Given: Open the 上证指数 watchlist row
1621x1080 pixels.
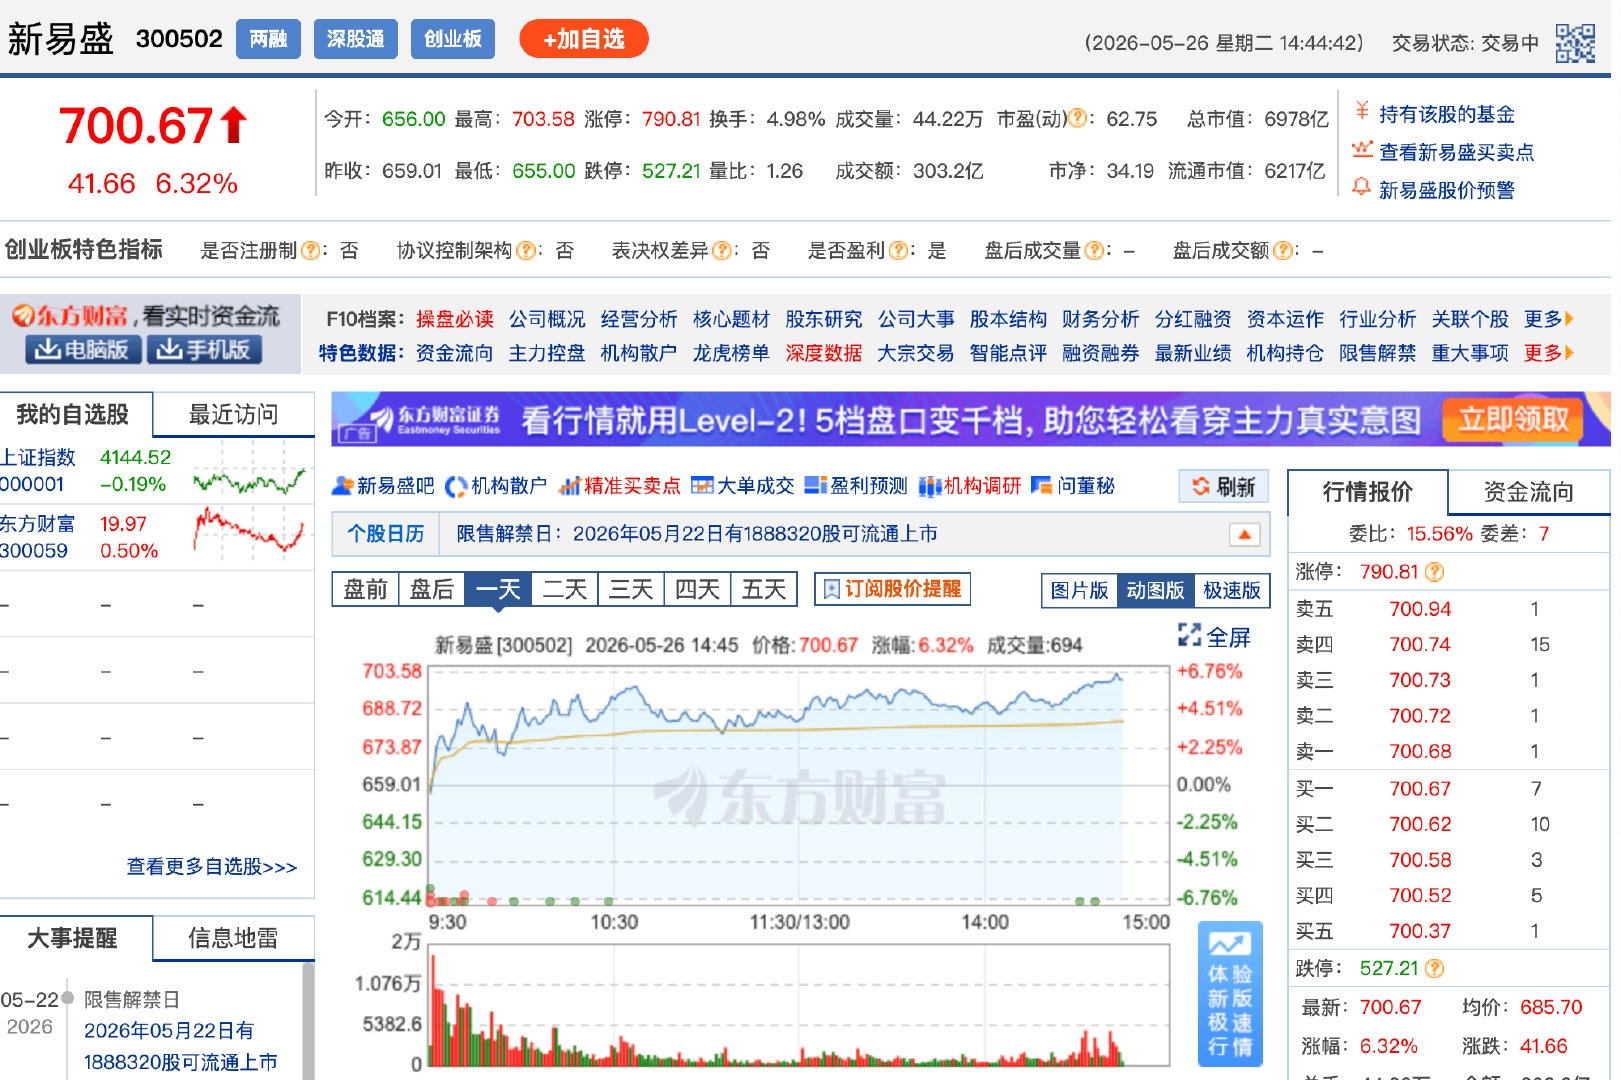Looking at the screenshot, I should 157,471.
